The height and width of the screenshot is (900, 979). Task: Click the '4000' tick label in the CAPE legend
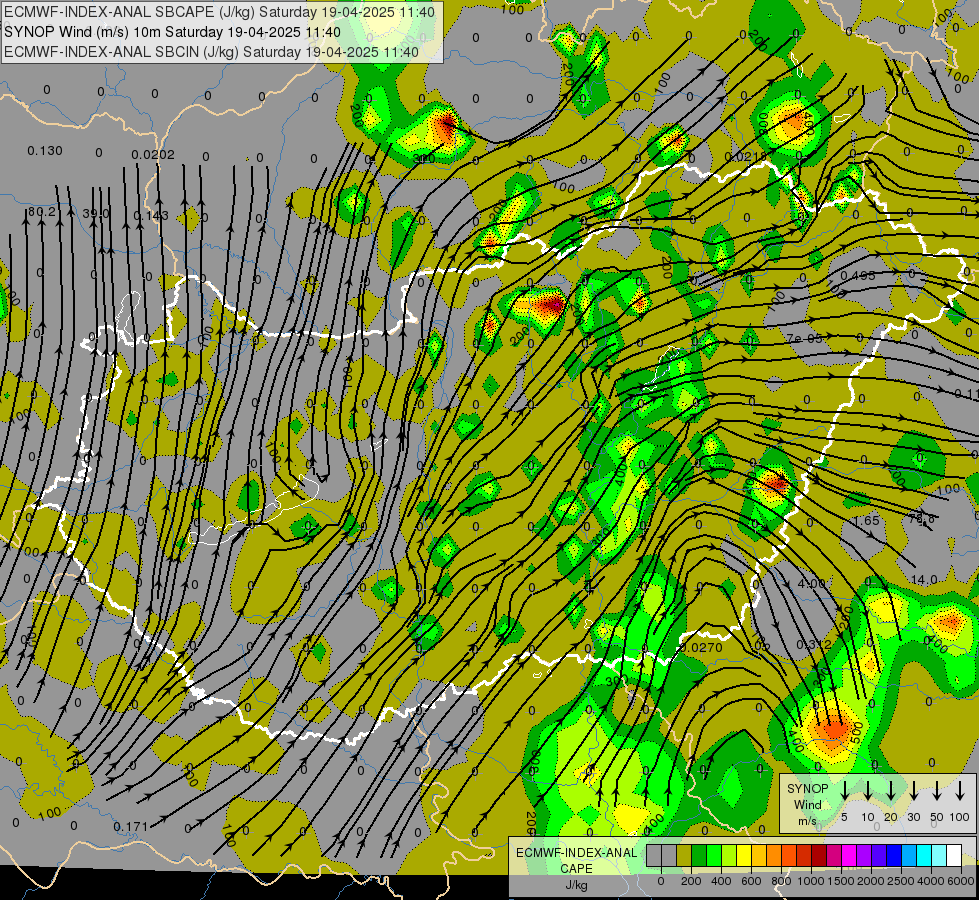(930, 881)
